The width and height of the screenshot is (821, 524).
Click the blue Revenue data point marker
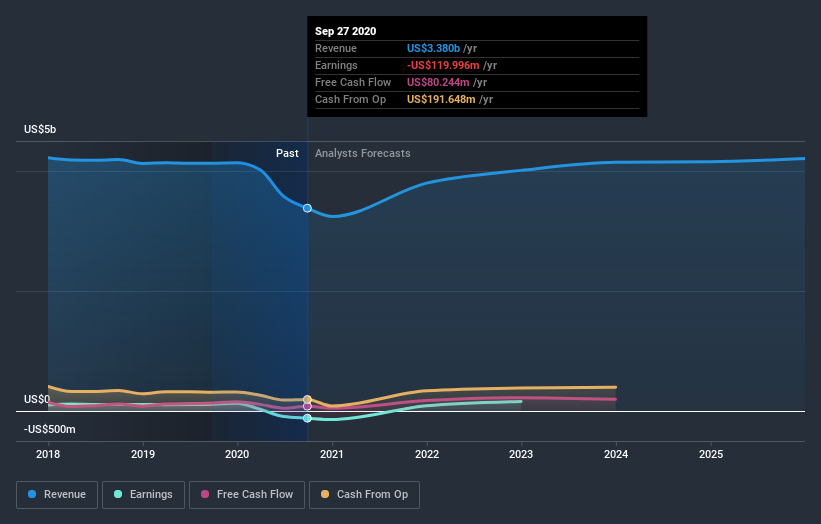[307, 208]
